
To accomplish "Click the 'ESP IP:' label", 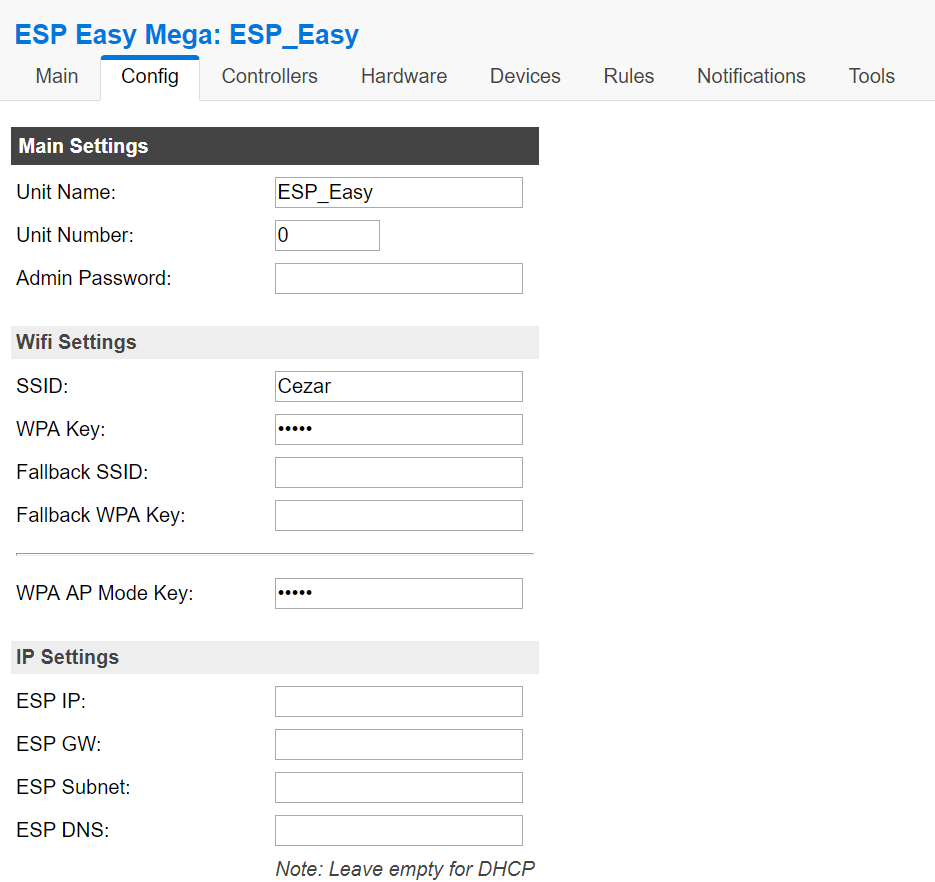I will (x=51, y=701).
